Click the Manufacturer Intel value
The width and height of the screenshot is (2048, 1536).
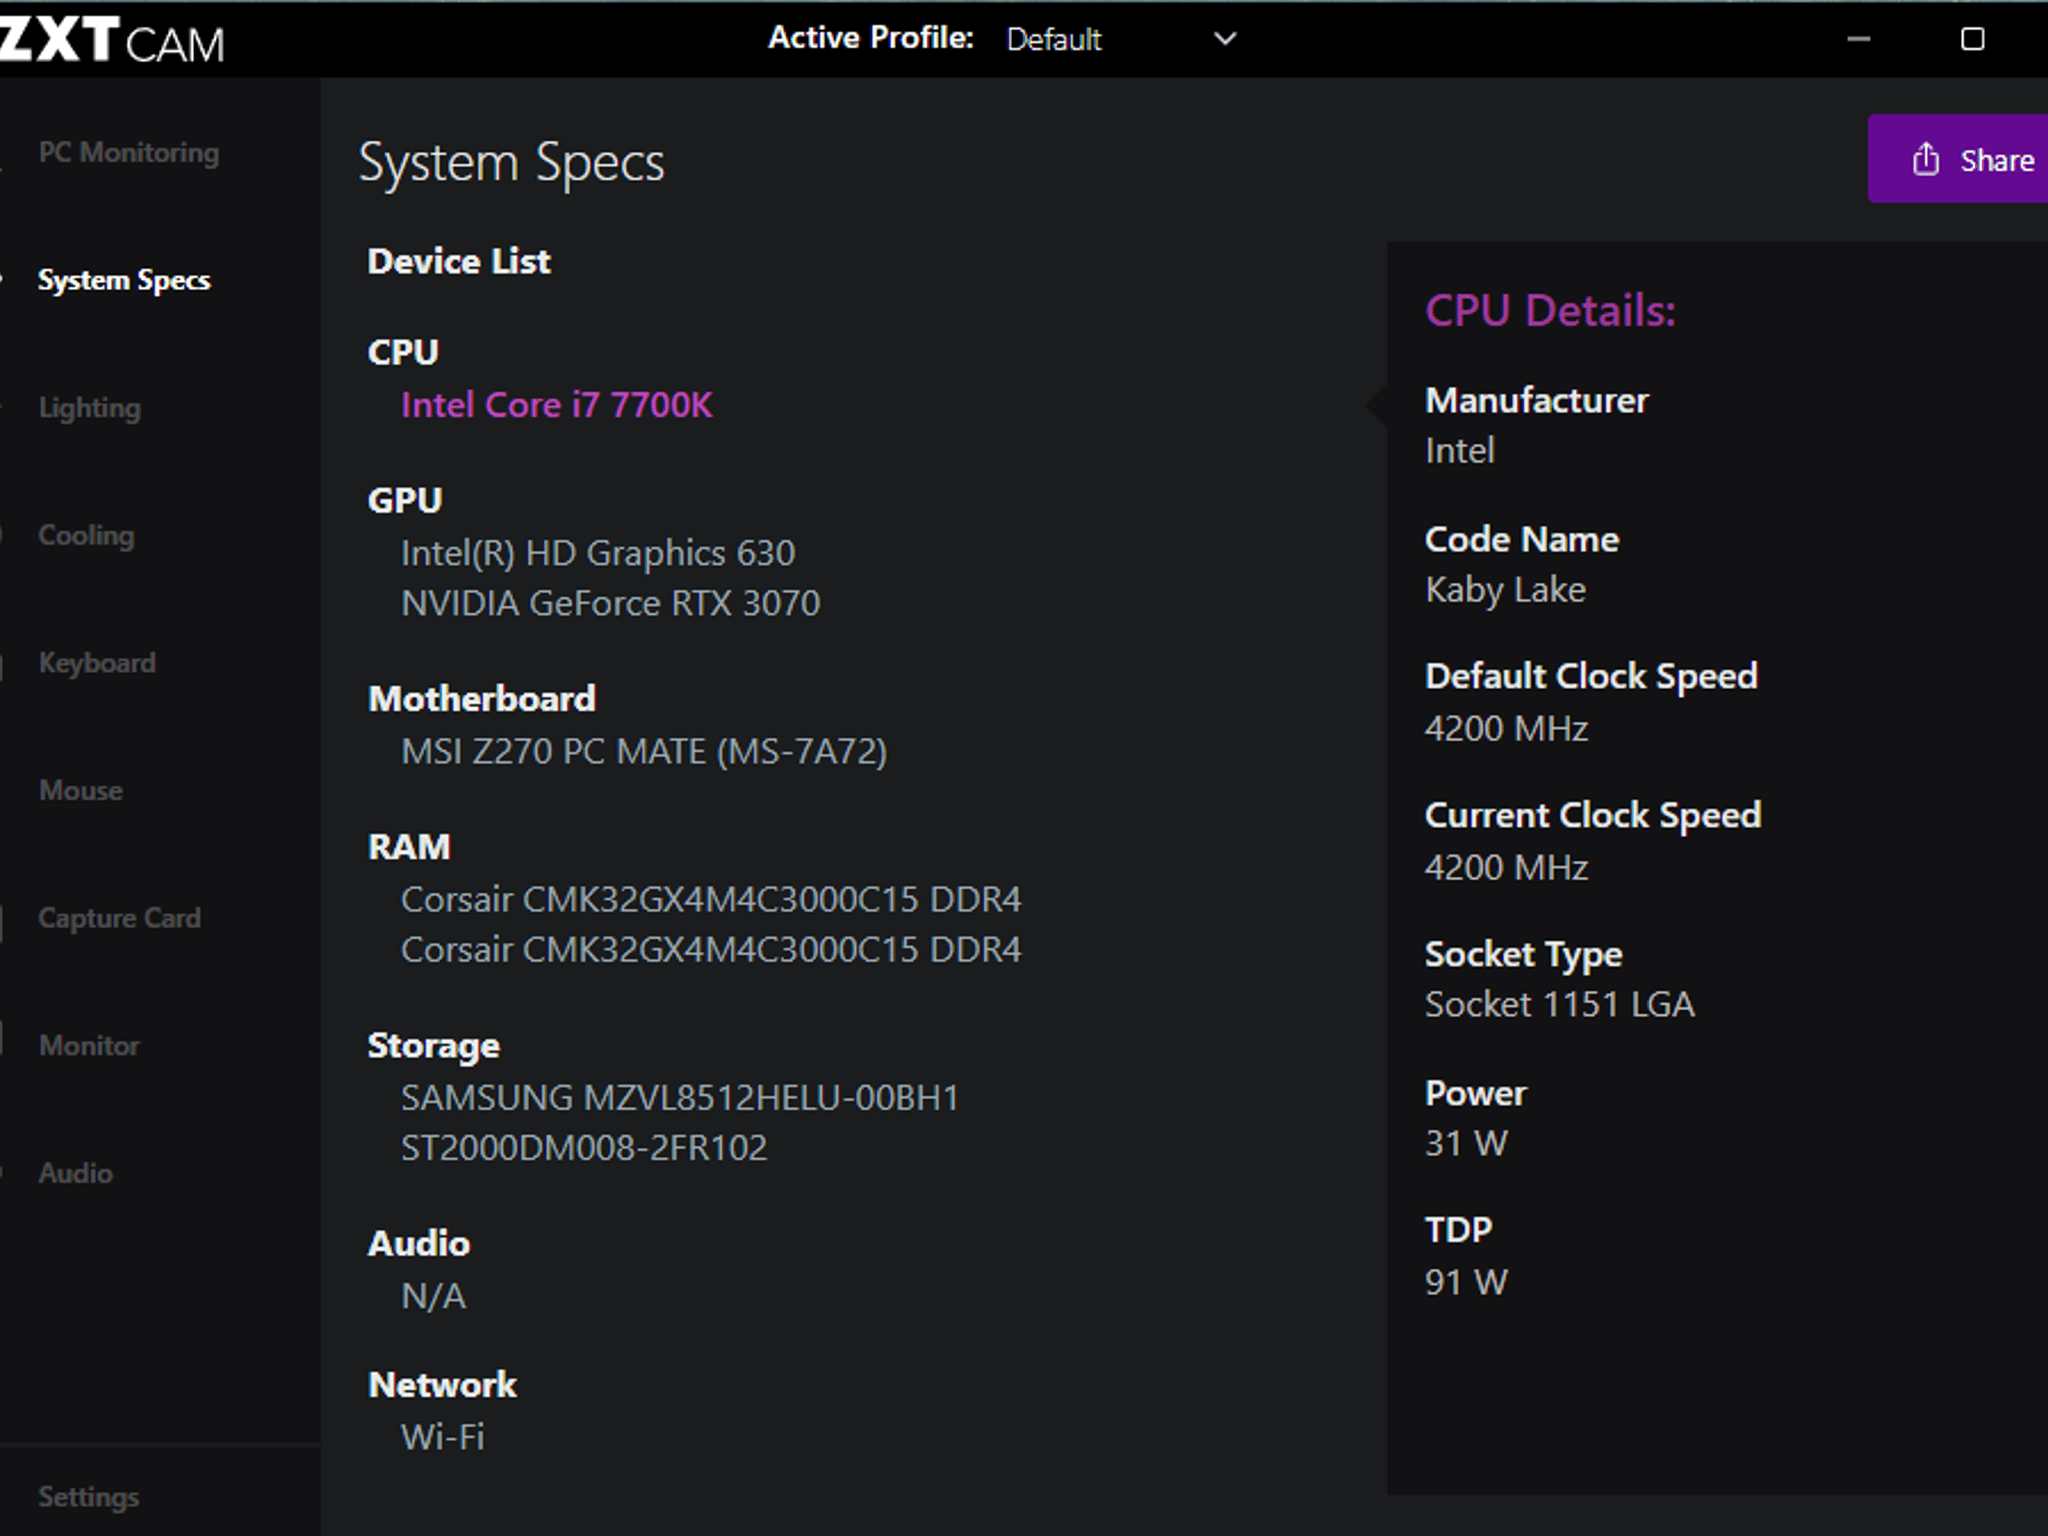[1459, 451]
